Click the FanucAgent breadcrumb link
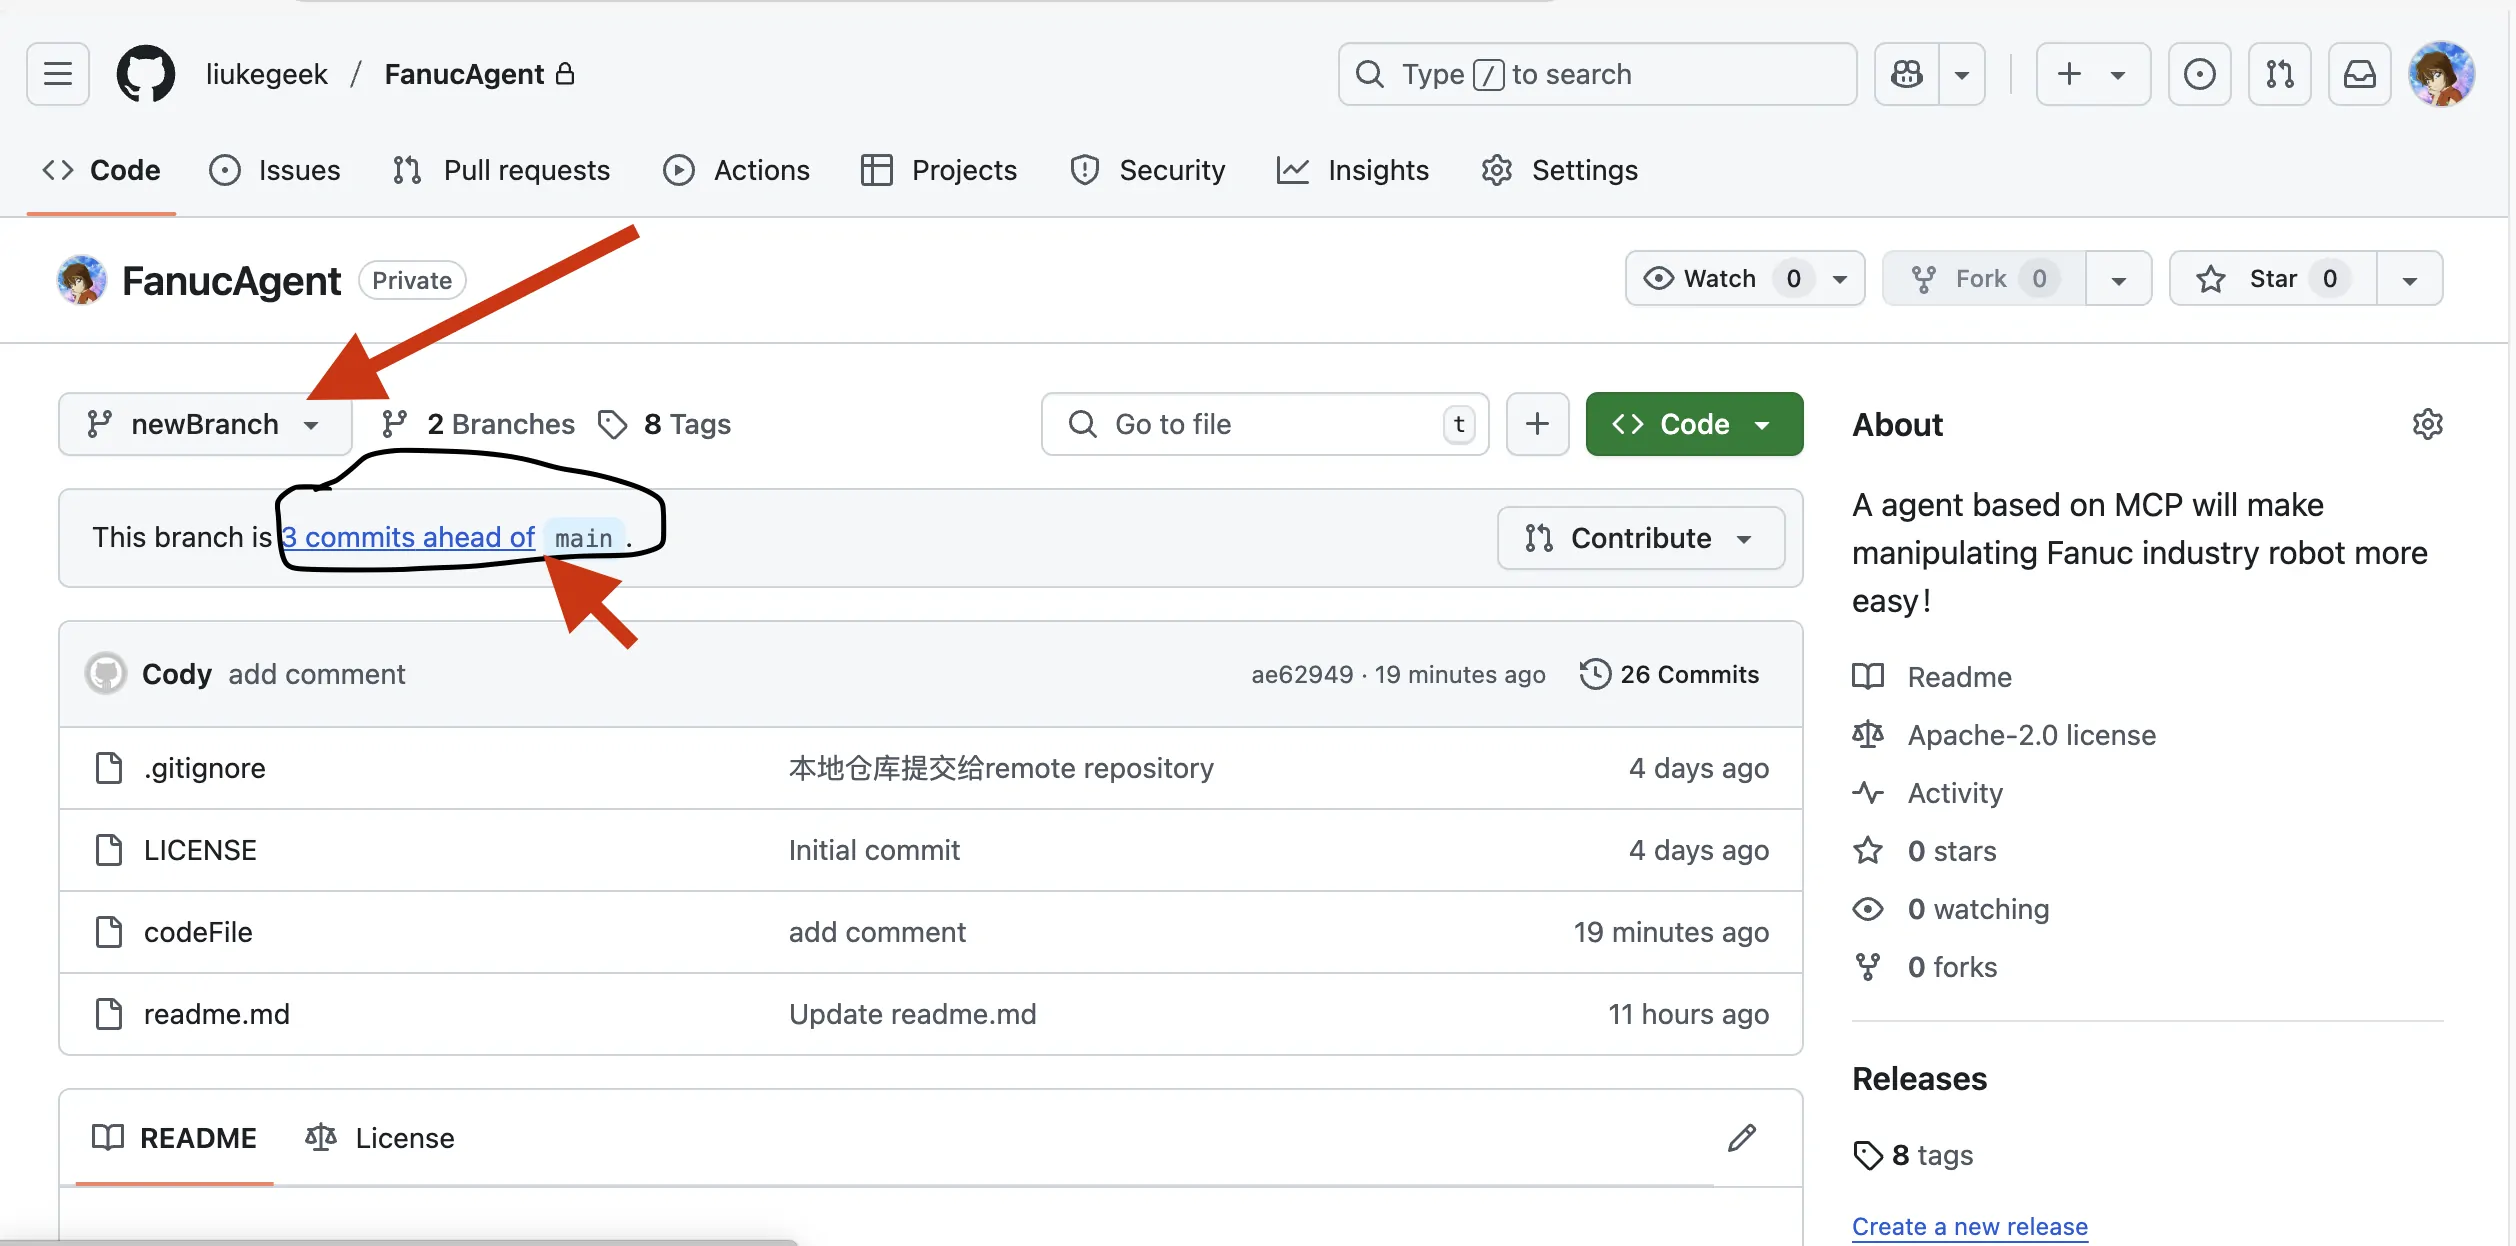 point(465,74)
